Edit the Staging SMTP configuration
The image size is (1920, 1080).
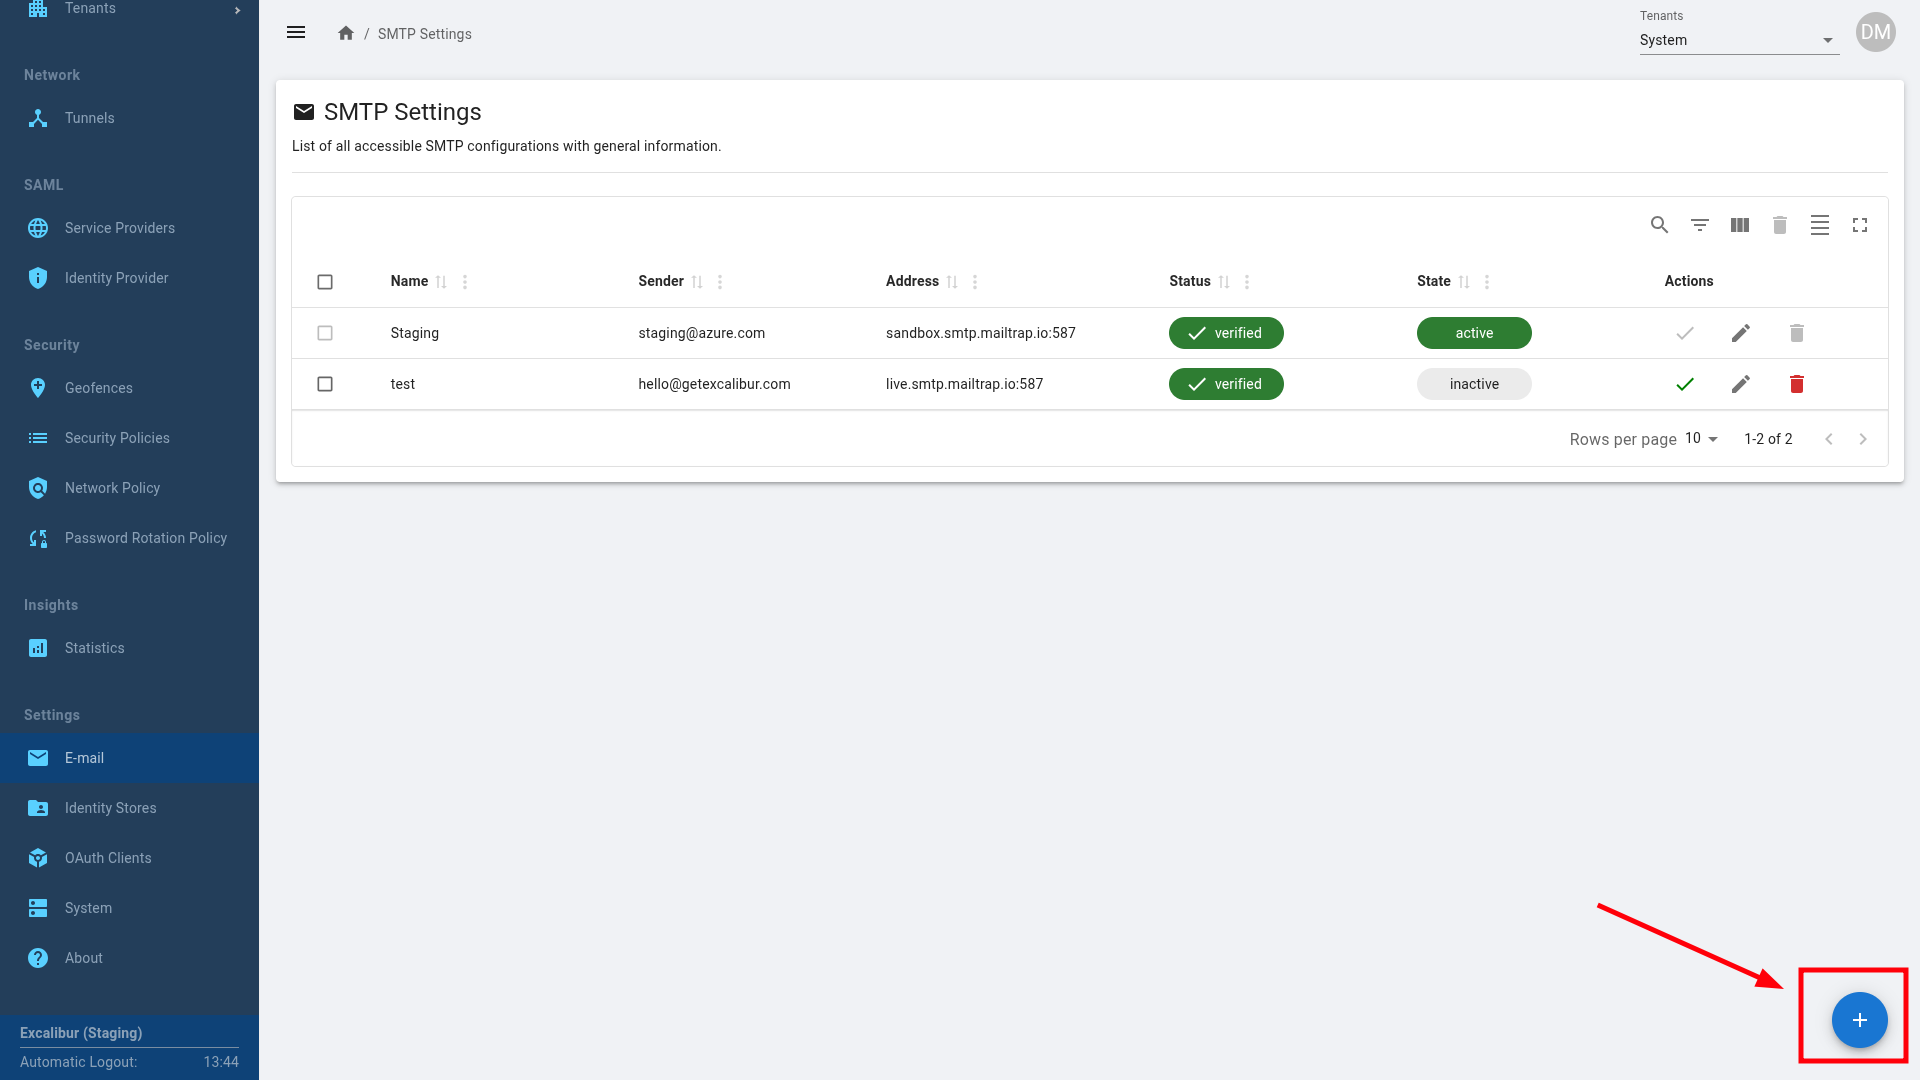click(x=1740, y=333)
